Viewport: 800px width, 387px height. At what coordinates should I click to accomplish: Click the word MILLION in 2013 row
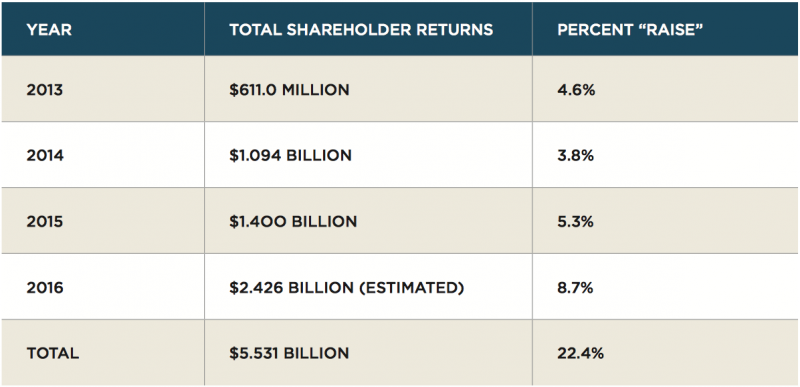click(x=316, y=90)
